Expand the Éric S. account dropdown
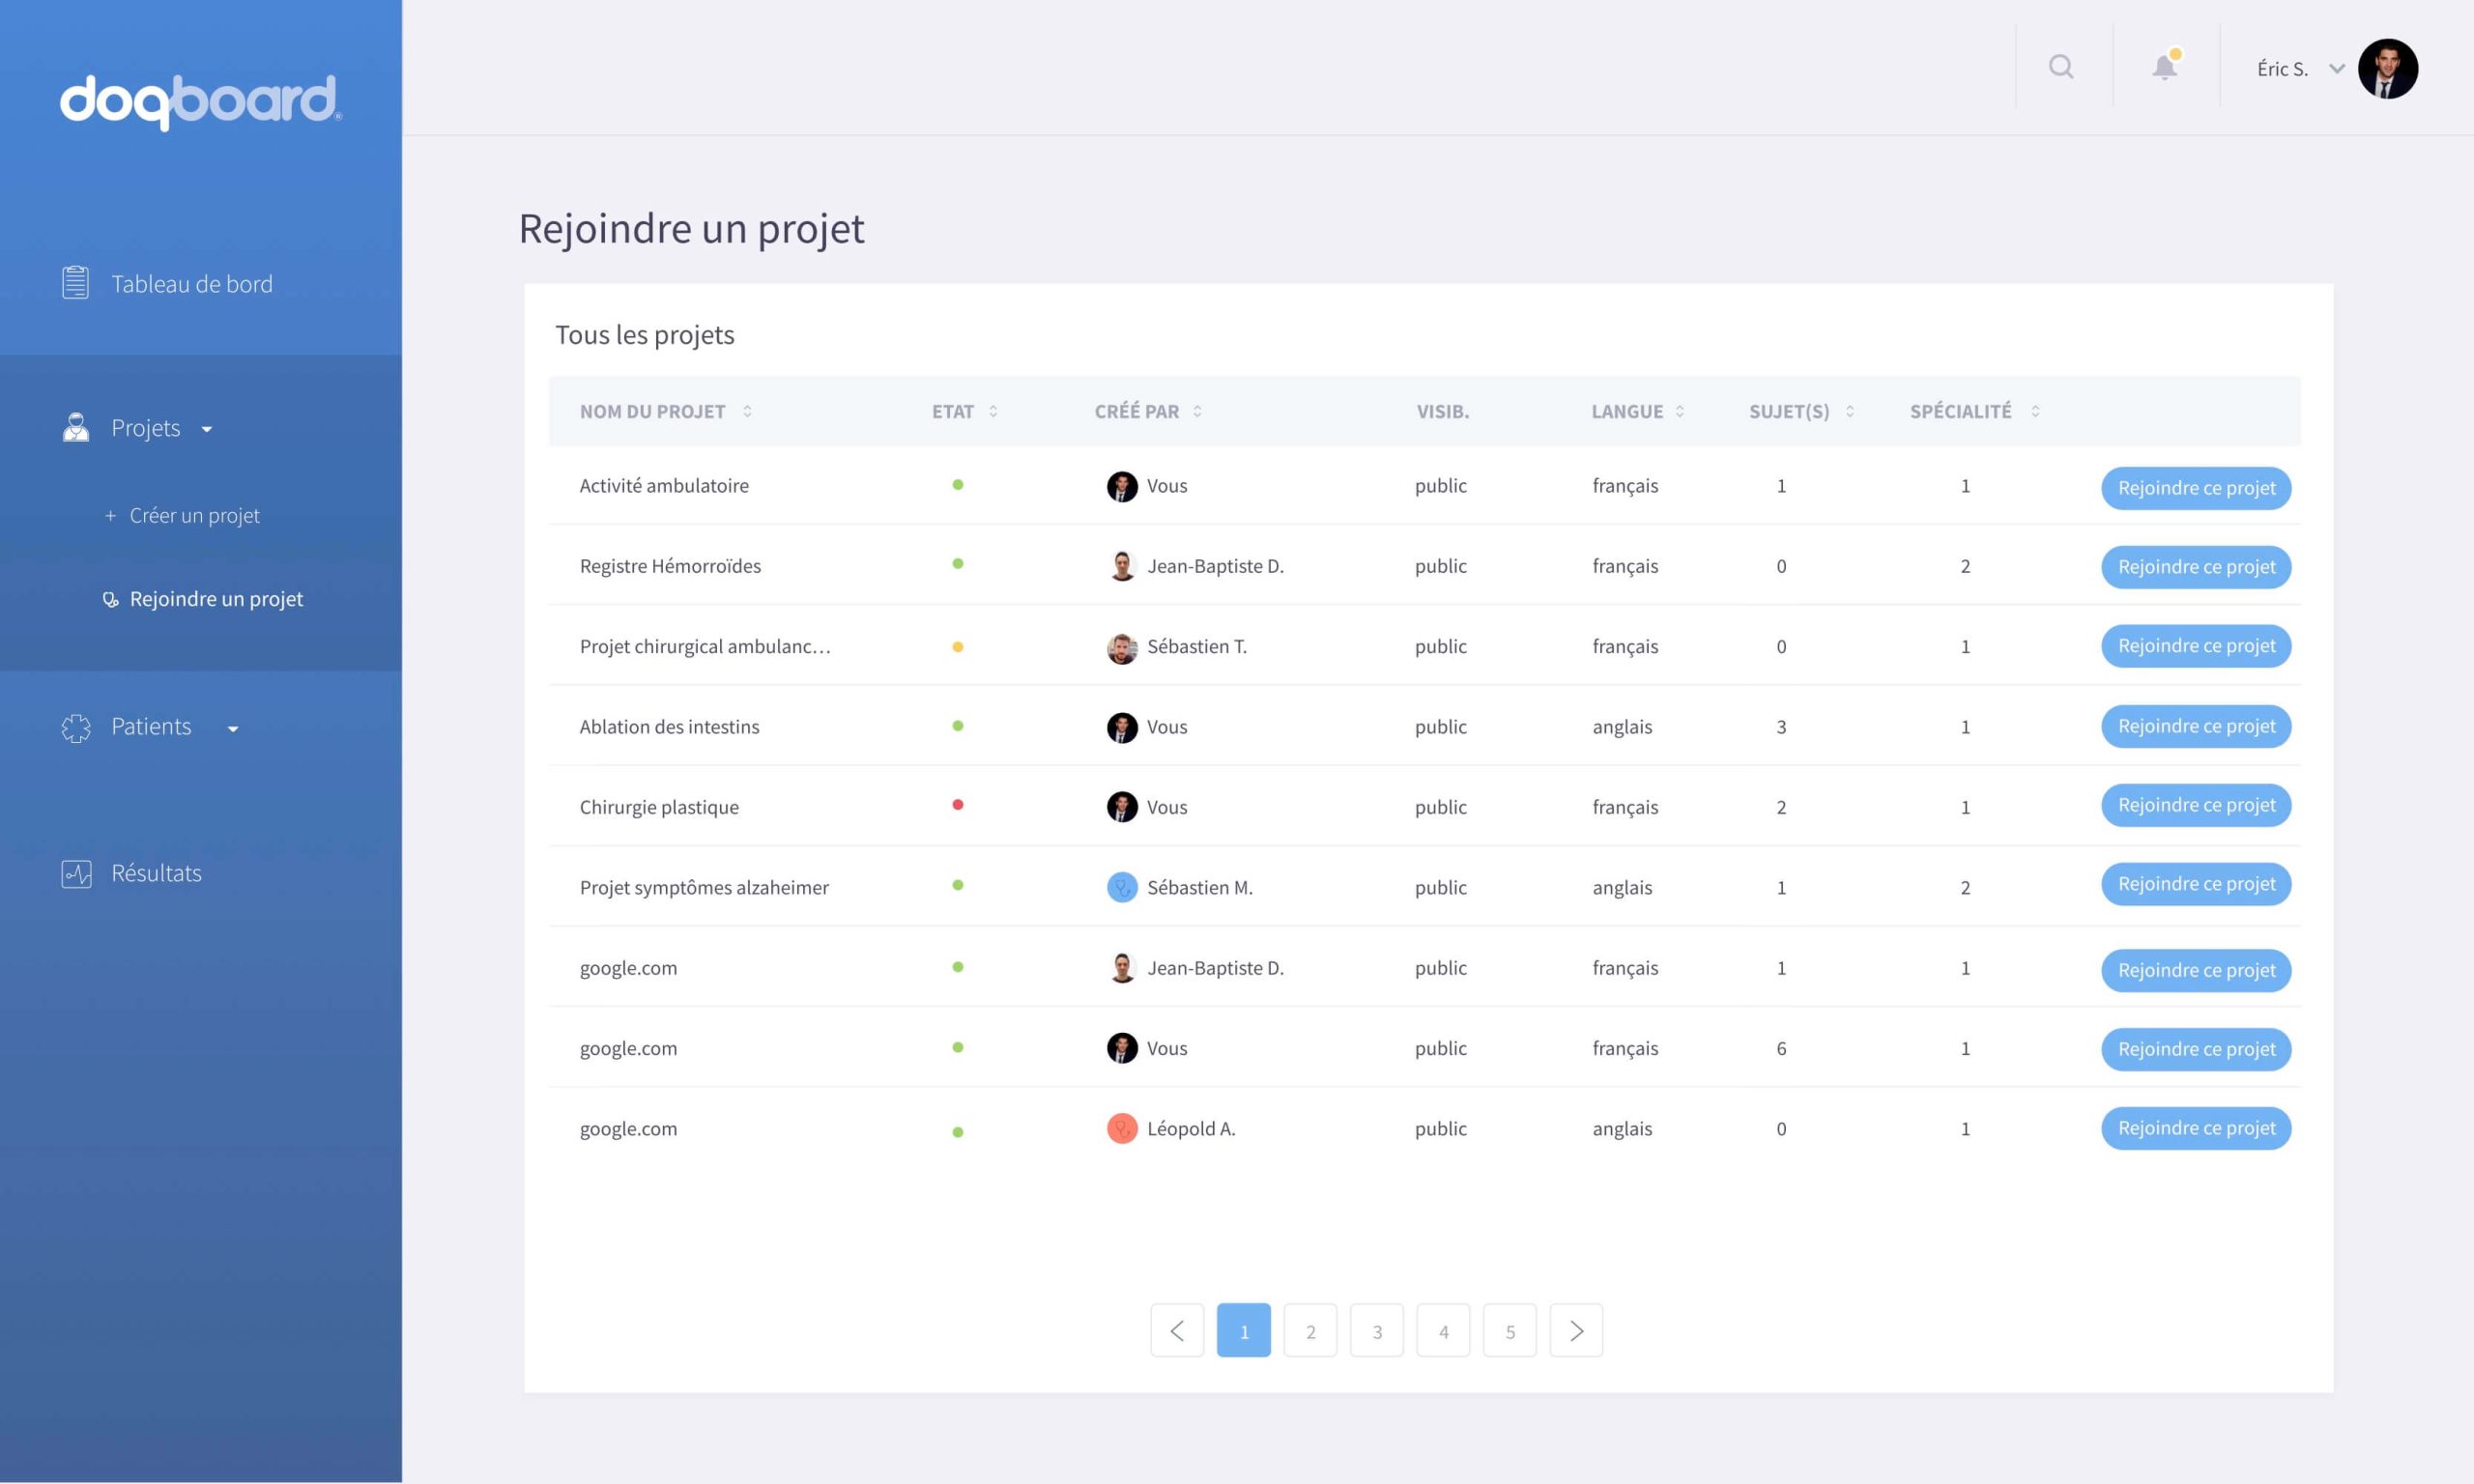Image resolution: width=2474 pixels, height=1484 pixels. click(x=2336, y=68)
